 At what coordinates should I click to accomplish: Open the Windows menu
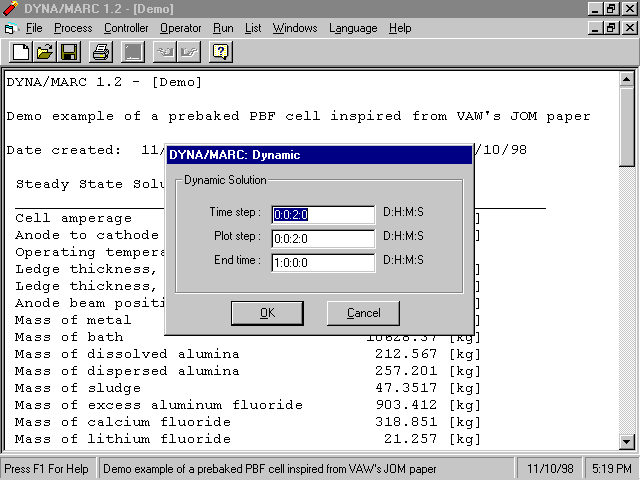295,28
